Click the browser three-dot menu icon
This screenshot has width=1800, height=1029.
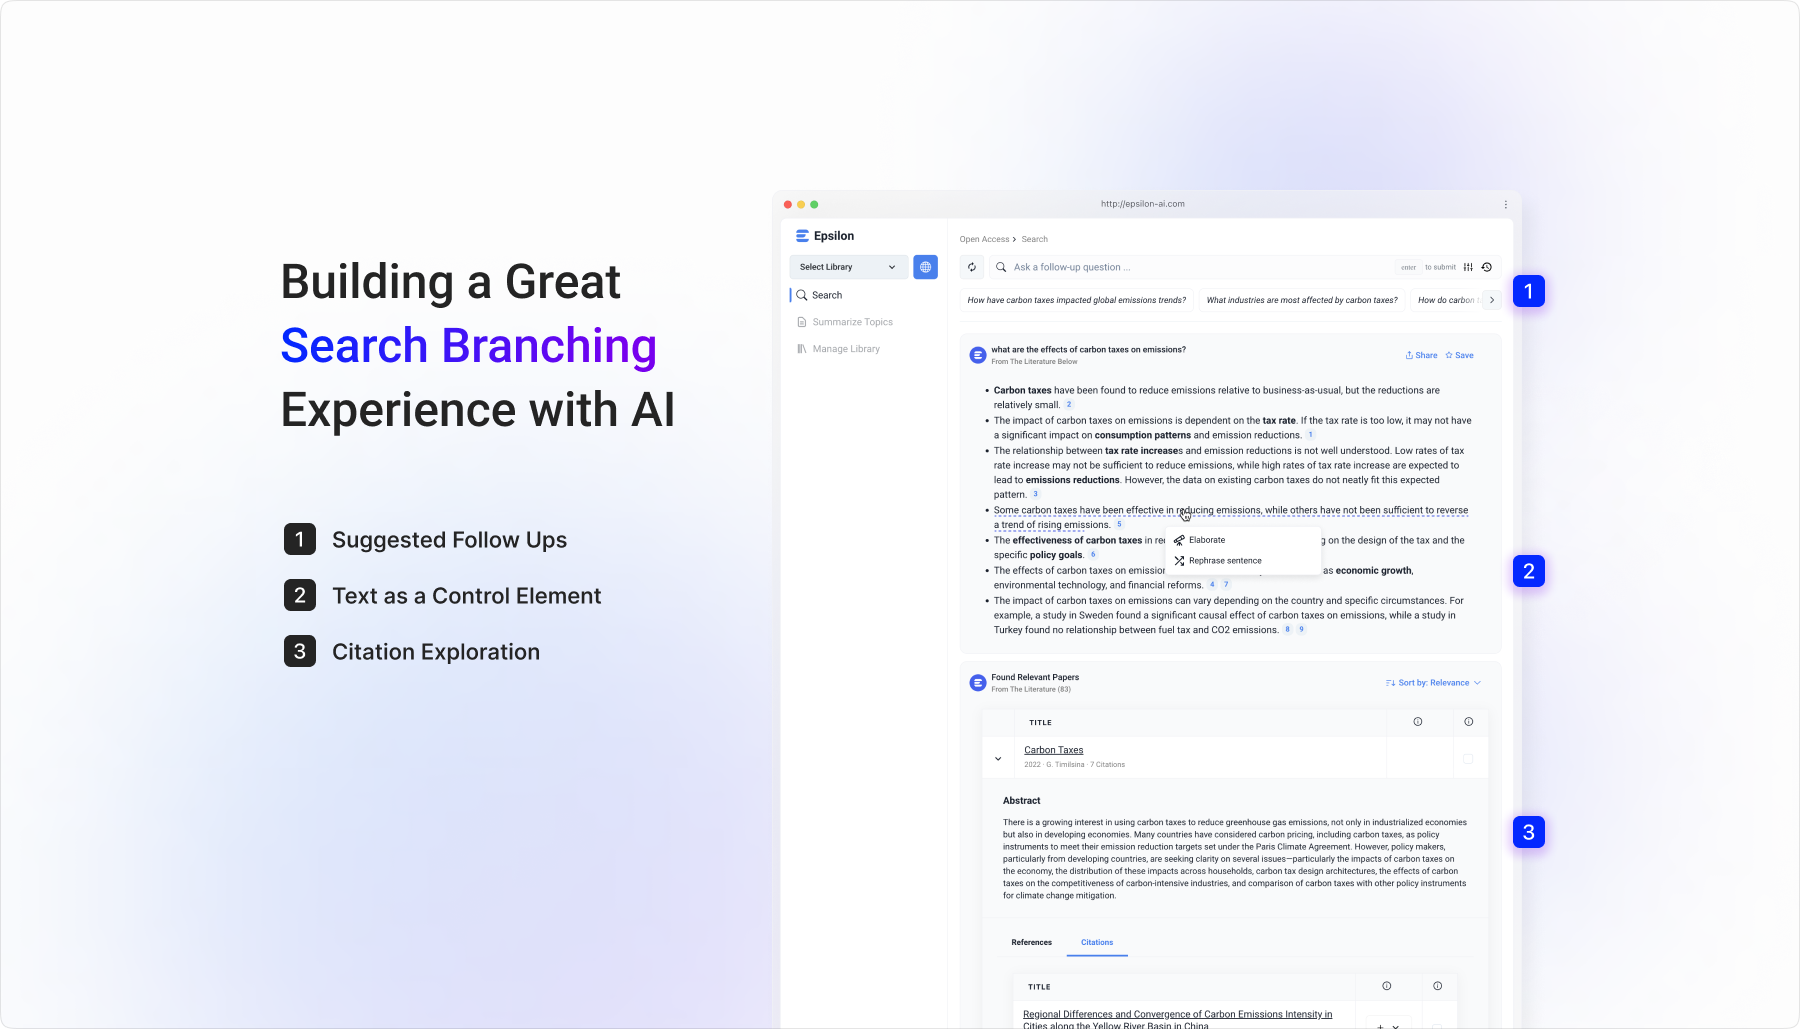[x=1505, y=204]
